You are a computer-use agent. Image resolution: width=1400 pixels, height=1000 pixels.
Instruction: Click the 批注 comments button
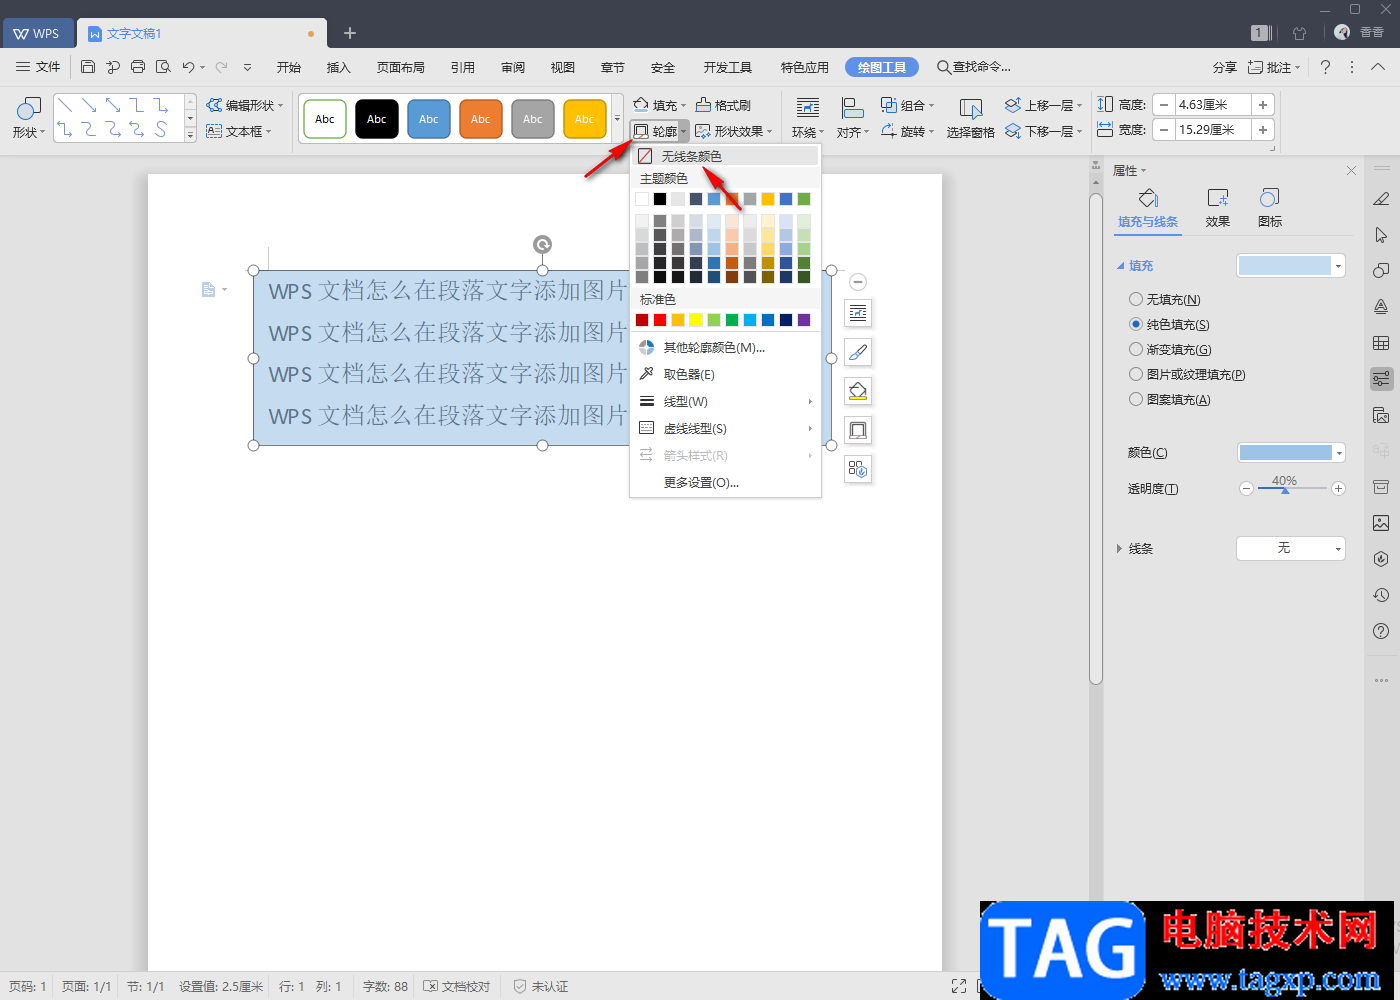click(1274, 67)
